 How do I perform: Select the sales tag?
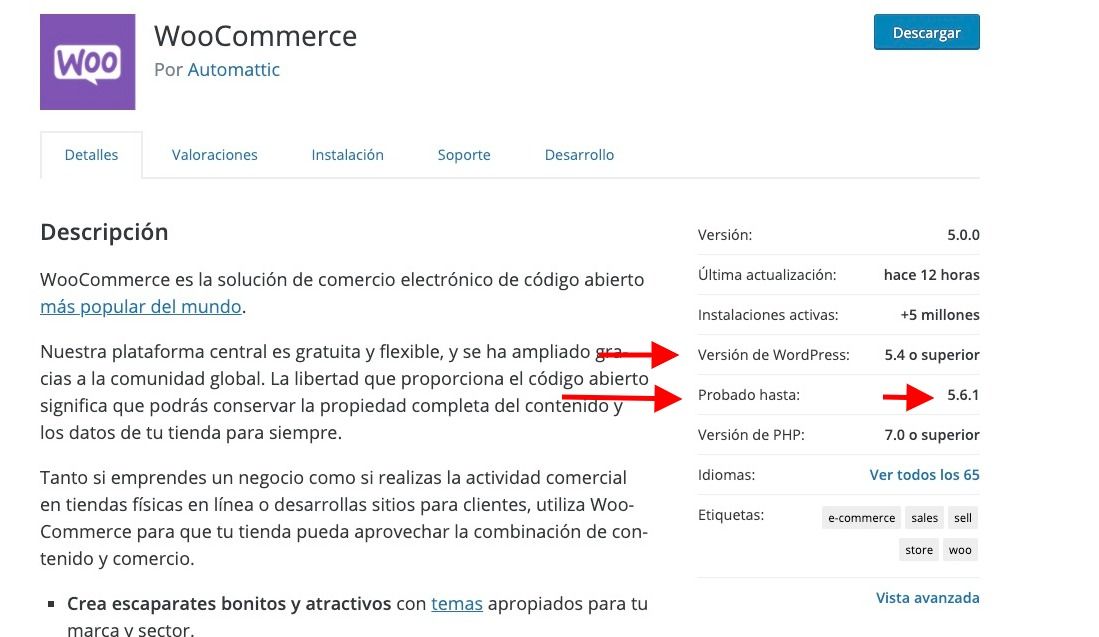924,518
